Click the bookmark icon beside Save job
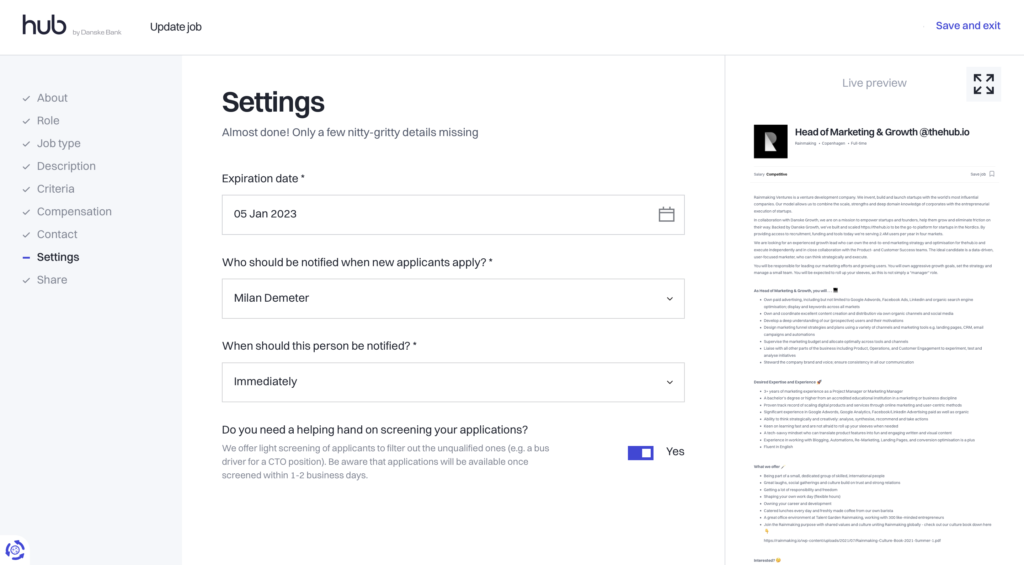The height and width of the screenshot is (565, 1024). [x=991, y=174]
